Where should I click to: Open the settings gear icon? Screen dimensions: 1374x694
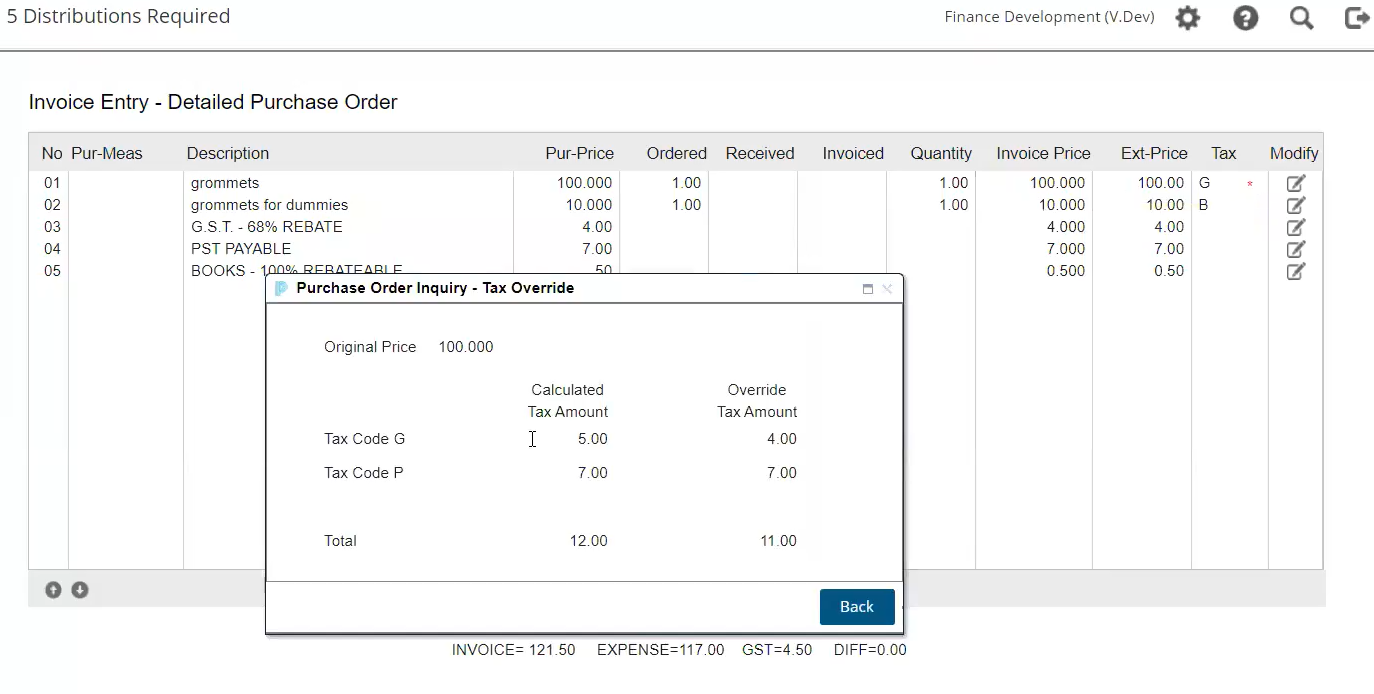1187,17
